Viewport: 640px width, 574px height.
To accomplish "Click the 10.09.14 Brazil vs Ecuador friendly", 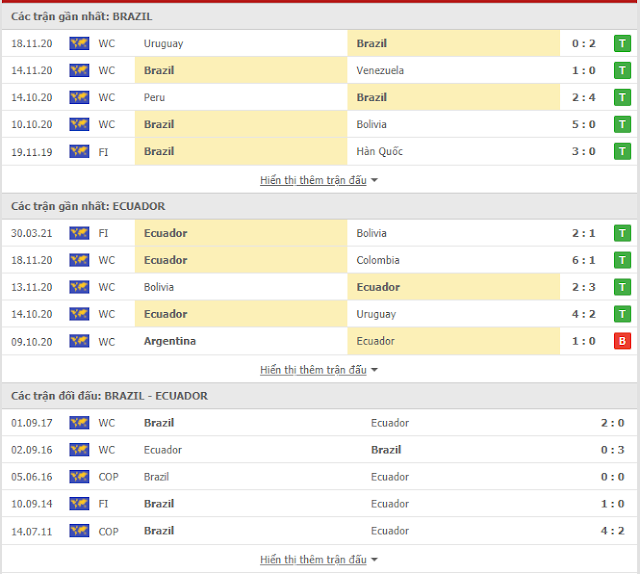I will click(320, 503).
